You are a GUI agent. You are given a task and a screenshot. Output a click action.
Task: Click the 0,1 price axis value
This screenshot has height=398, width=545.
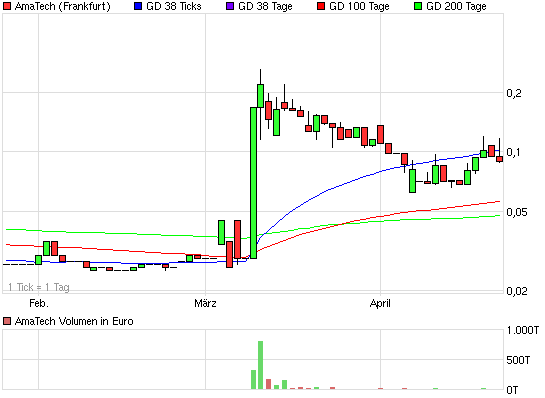514,152
